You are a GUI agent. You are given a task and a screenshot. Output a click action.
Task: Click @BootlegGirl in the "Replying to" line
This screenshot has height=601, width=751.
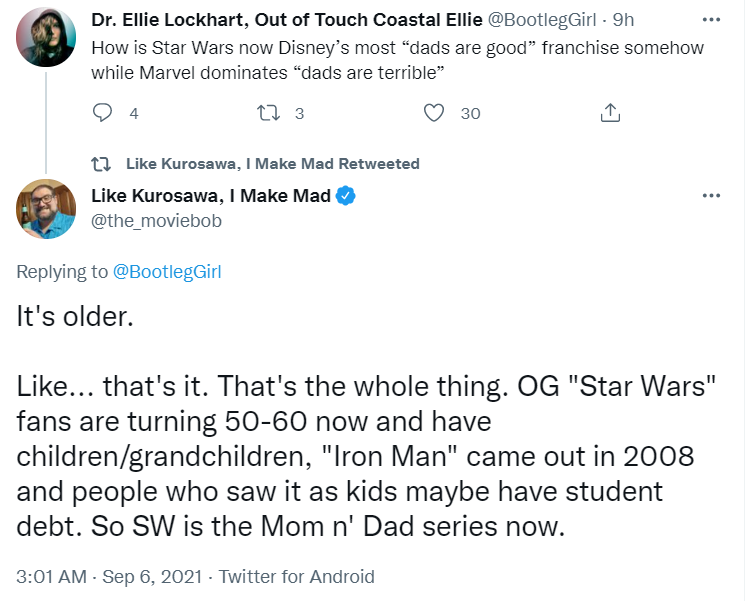click(x=166, y=271)
